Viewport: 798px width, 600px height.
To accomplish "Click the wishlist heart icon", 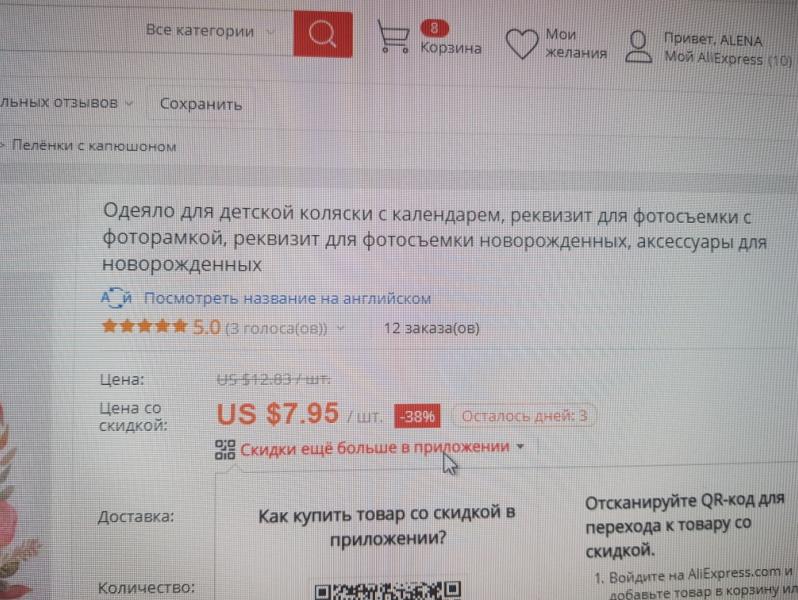I will point(522,44).
